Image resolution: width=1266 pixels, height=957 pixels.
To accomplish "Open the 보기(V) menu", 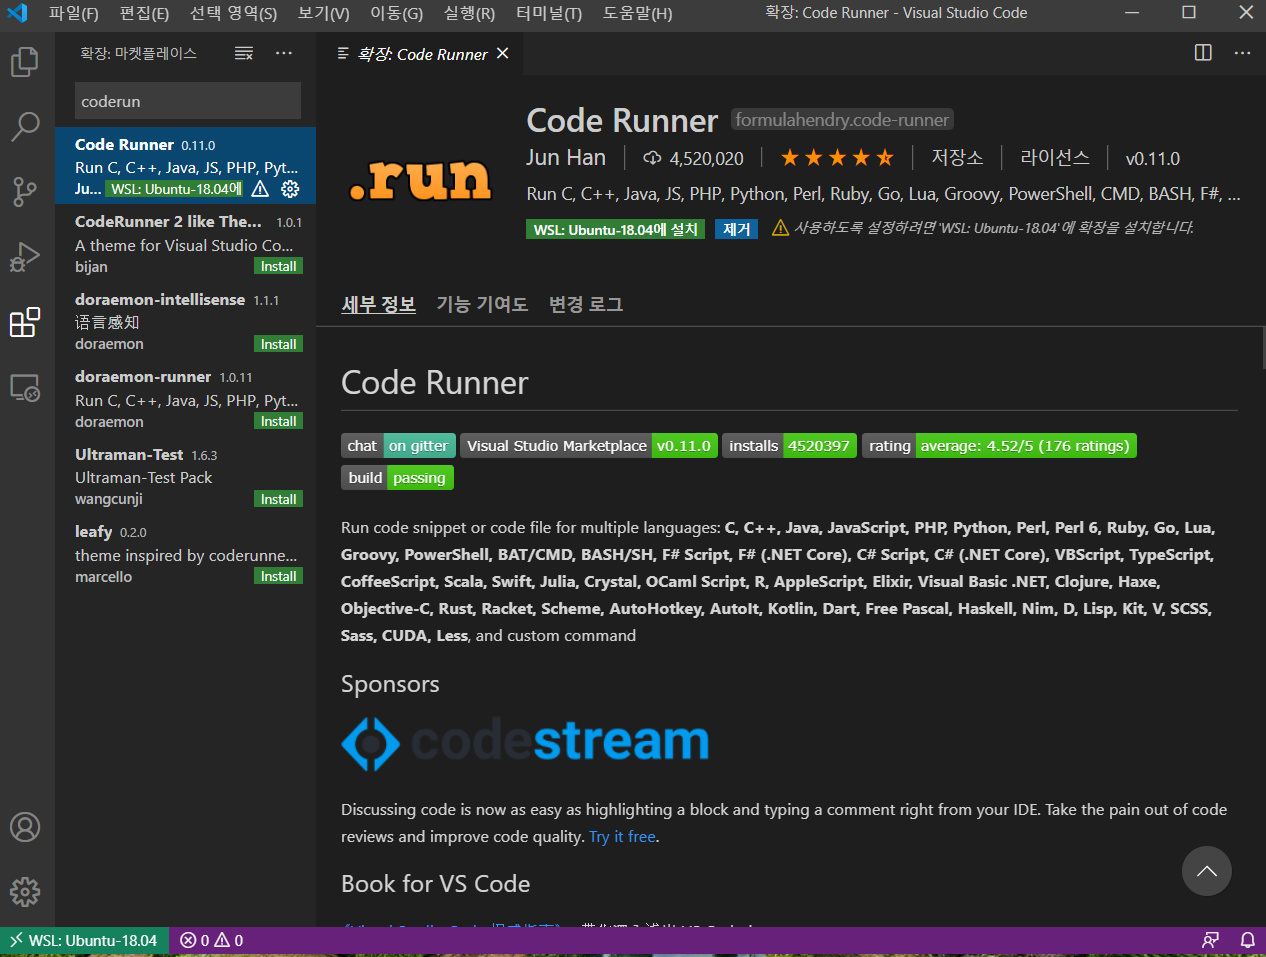I will click(x=323, y=13).
